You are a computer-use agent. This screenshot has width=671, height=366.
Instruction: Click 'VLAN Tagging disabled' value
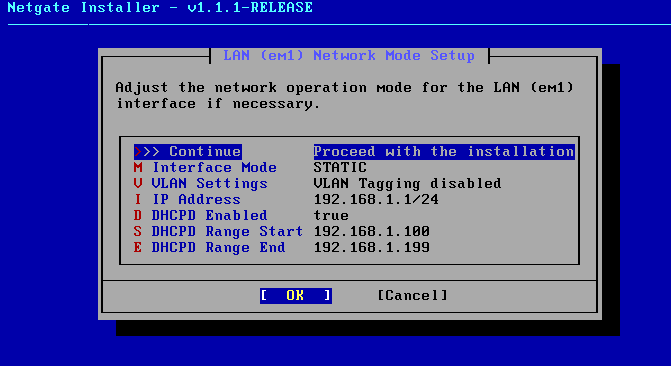point(407,184)
